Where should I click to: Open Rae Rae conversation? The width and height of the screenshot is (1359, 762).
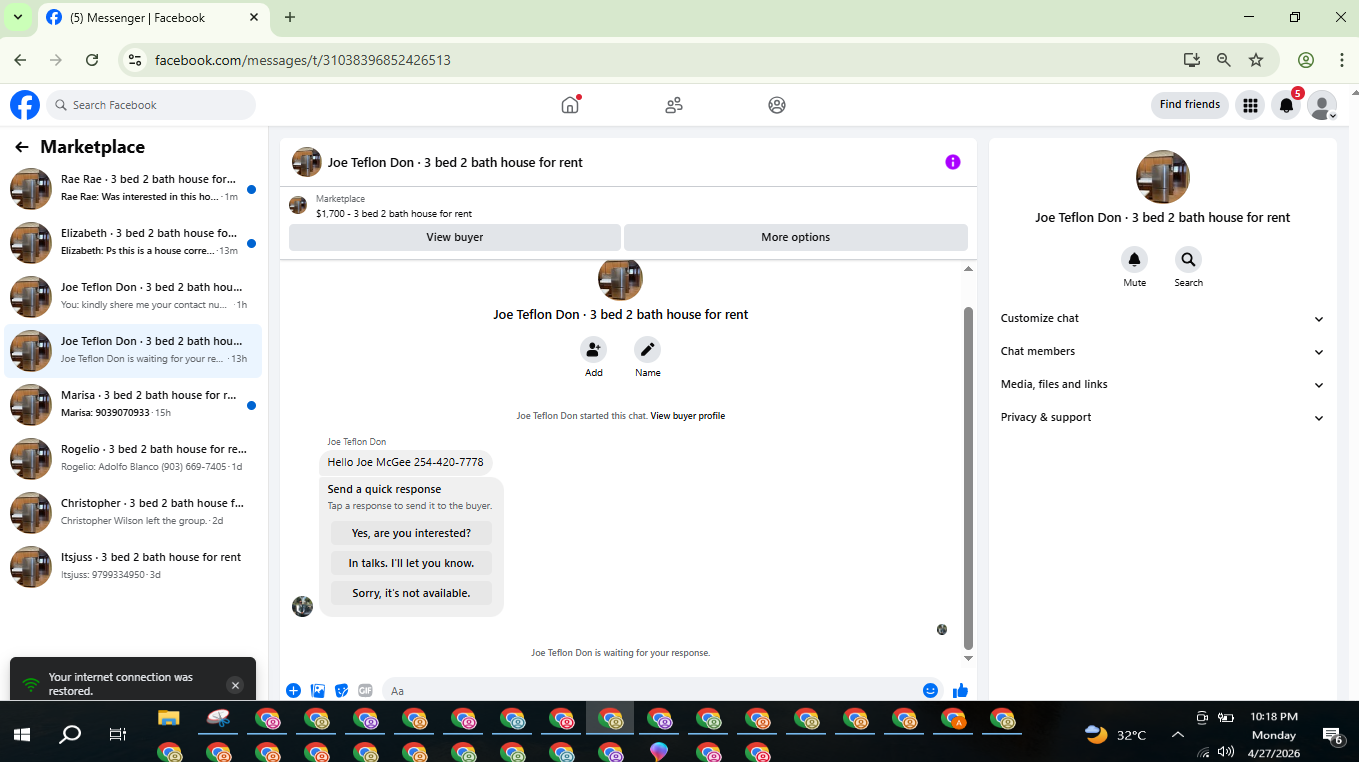[x=134, y=188]
